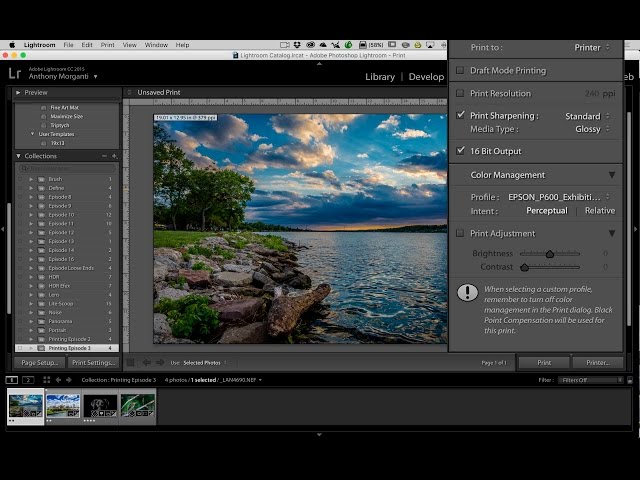Uncheck the 16 Bit Output checkbox
This screenshot has height=480, width=640.
click(460, 151)
